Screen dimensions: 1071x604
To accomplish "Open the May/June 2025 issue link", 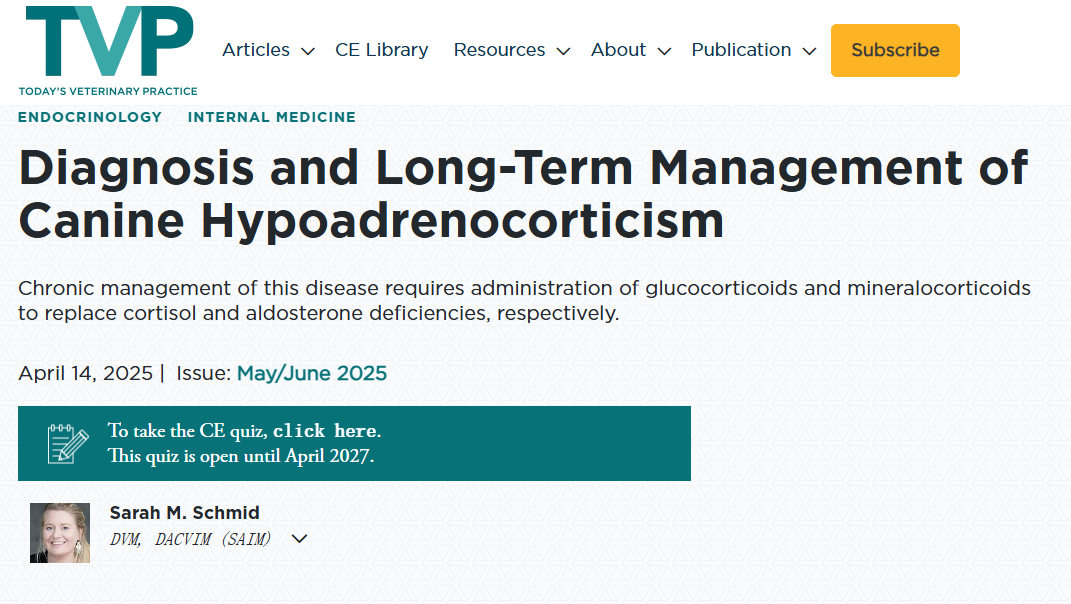I will (x=311, y=374).
